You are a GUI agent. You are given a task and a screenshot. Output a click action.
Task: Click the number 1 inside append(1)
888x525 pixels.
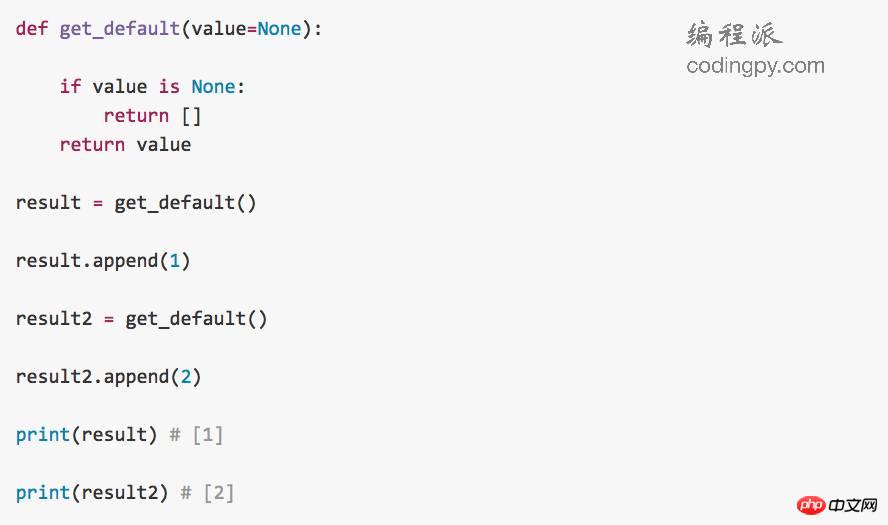pyautogui.click(x=174, y=261)
